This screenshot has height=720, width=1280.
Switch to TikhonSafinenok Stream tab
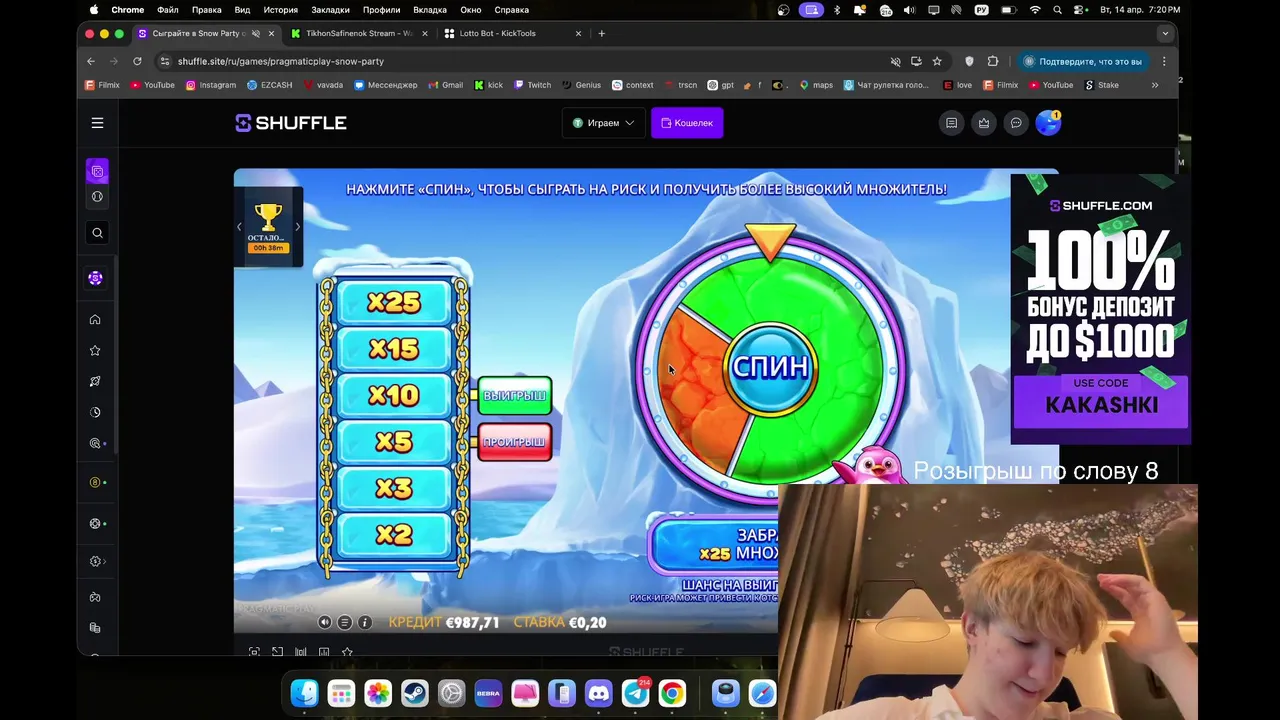click(x=358, y=33)
